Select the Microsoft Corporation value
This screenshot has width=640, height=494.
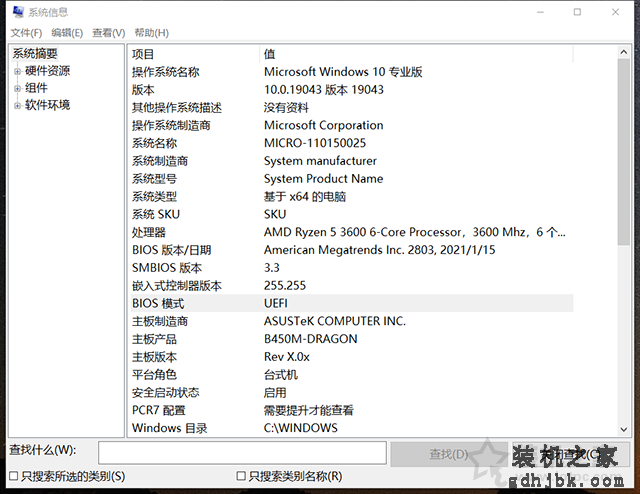coord(324,125)
